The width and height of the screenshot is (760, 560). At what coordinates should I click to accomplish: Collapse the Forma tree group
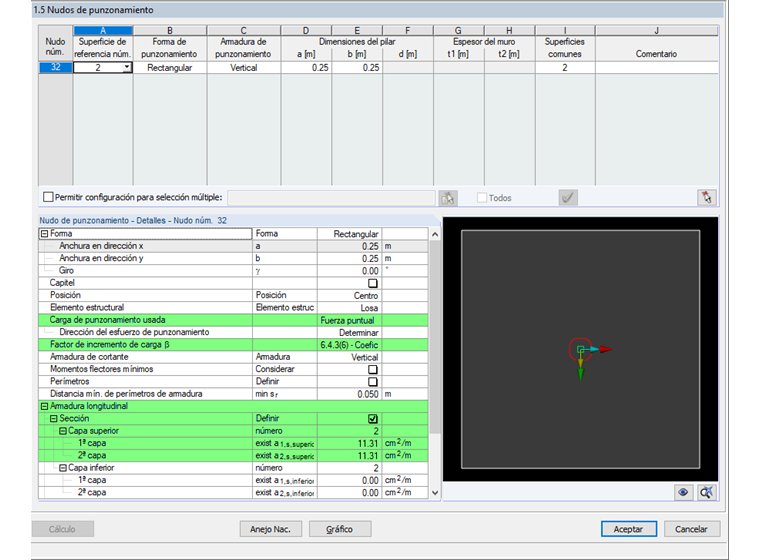45,234
